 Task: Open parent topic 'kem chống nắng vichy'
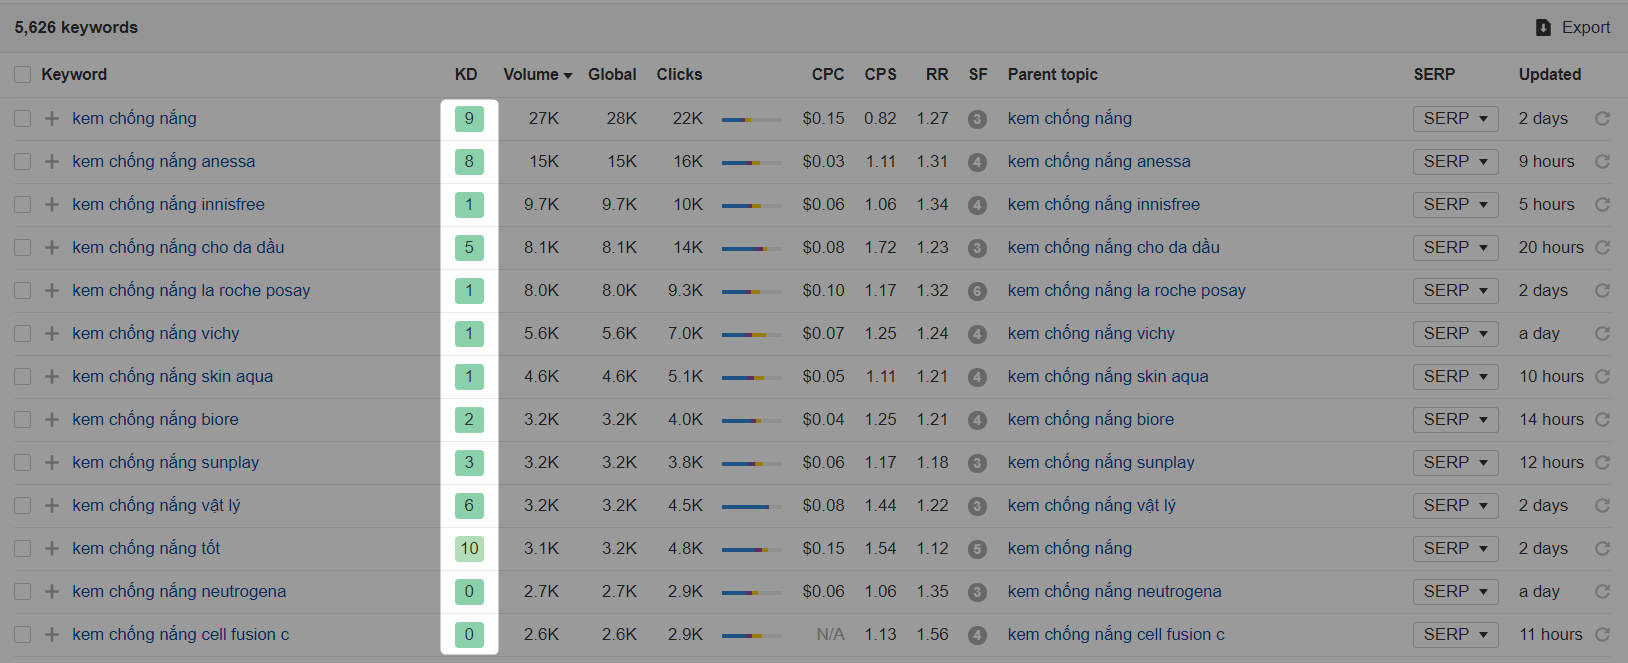[1091, 333]
